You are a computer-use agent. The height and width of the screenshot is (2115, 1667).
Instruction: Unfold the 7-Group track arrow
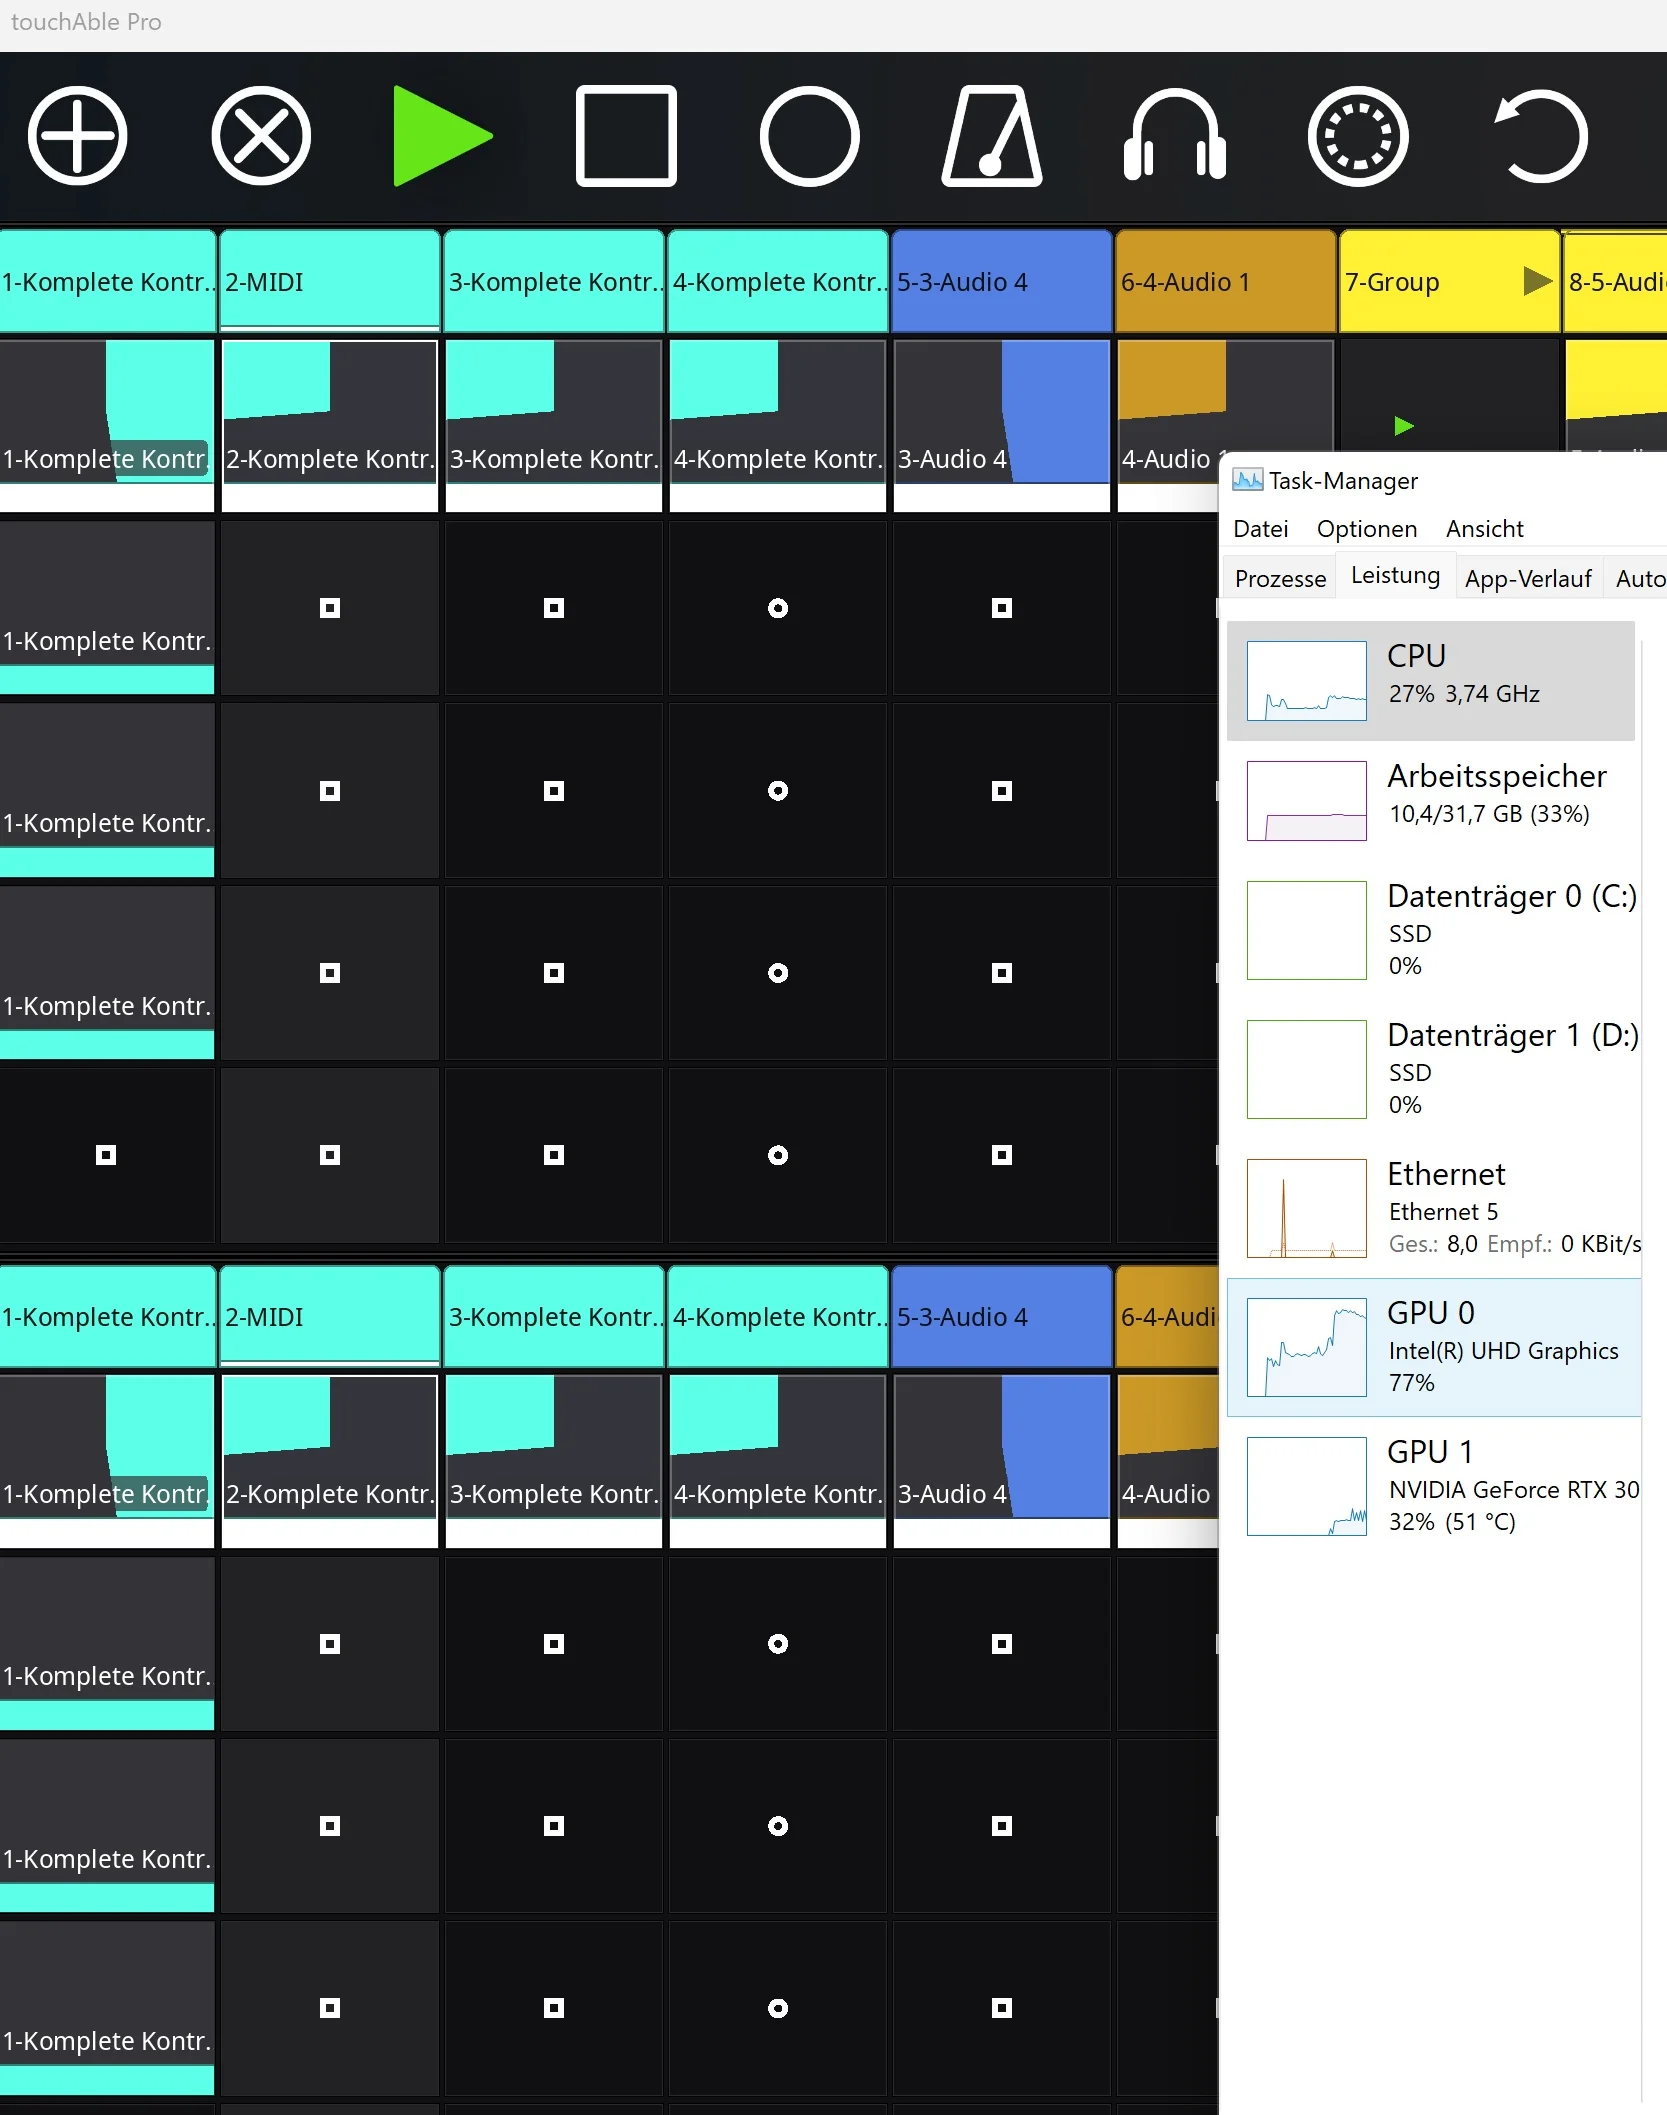tap(1537, 281)
